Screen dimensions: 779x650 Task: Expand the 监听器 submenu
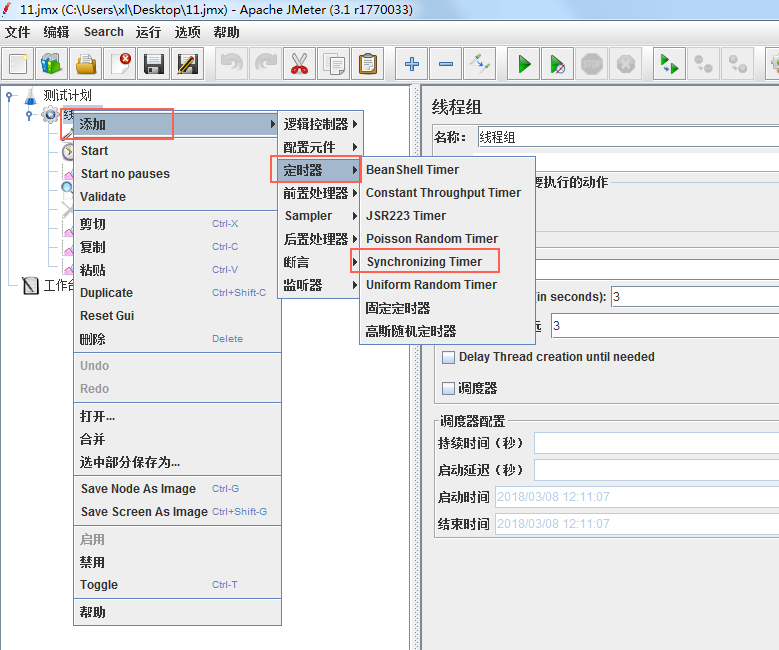(x=320, y=285)
